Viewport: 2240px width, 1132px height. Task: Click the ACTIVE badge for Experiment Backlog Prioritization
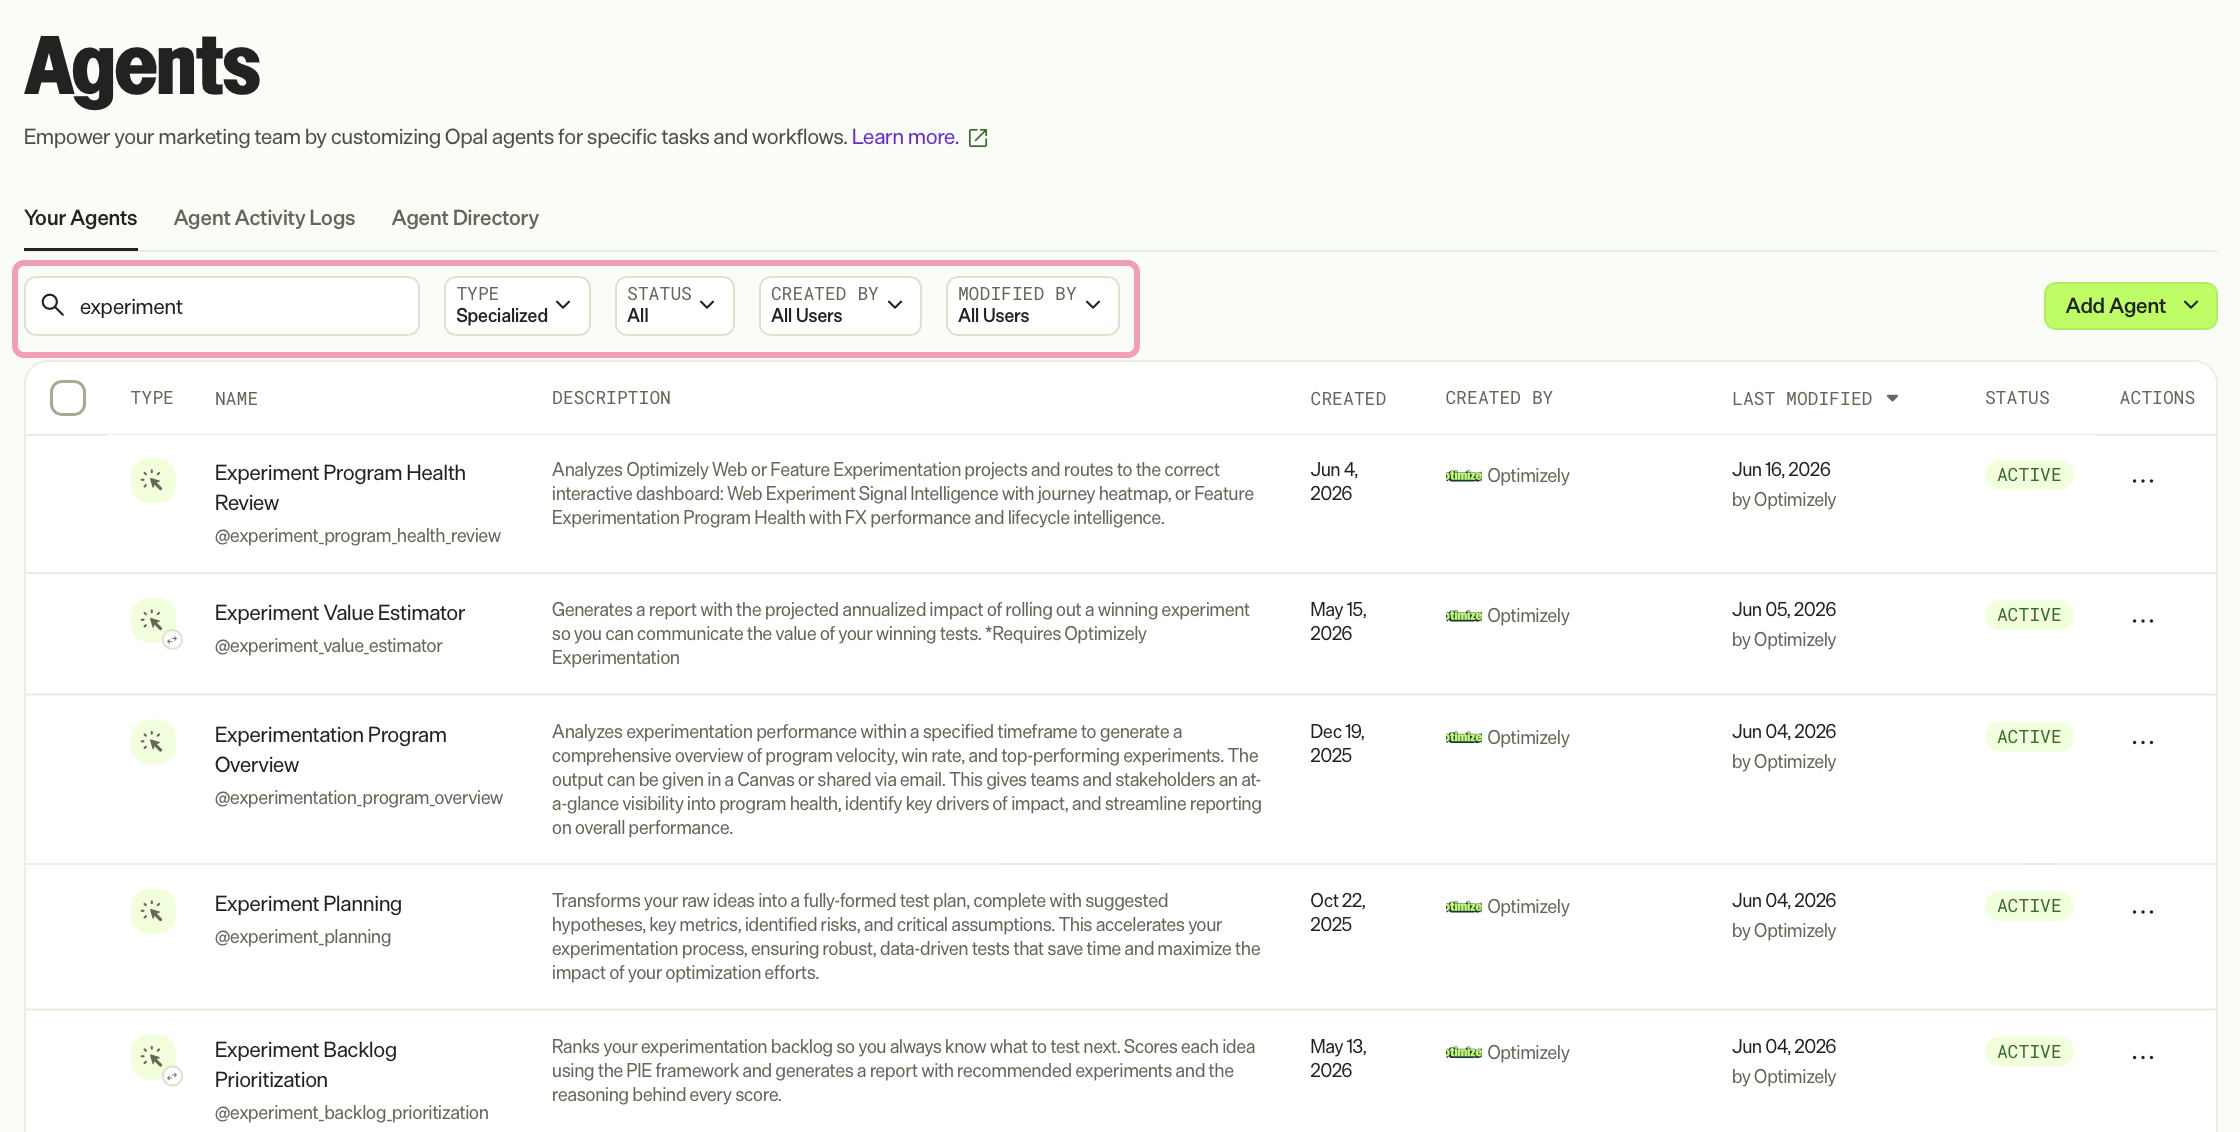pos(2029,1052)
